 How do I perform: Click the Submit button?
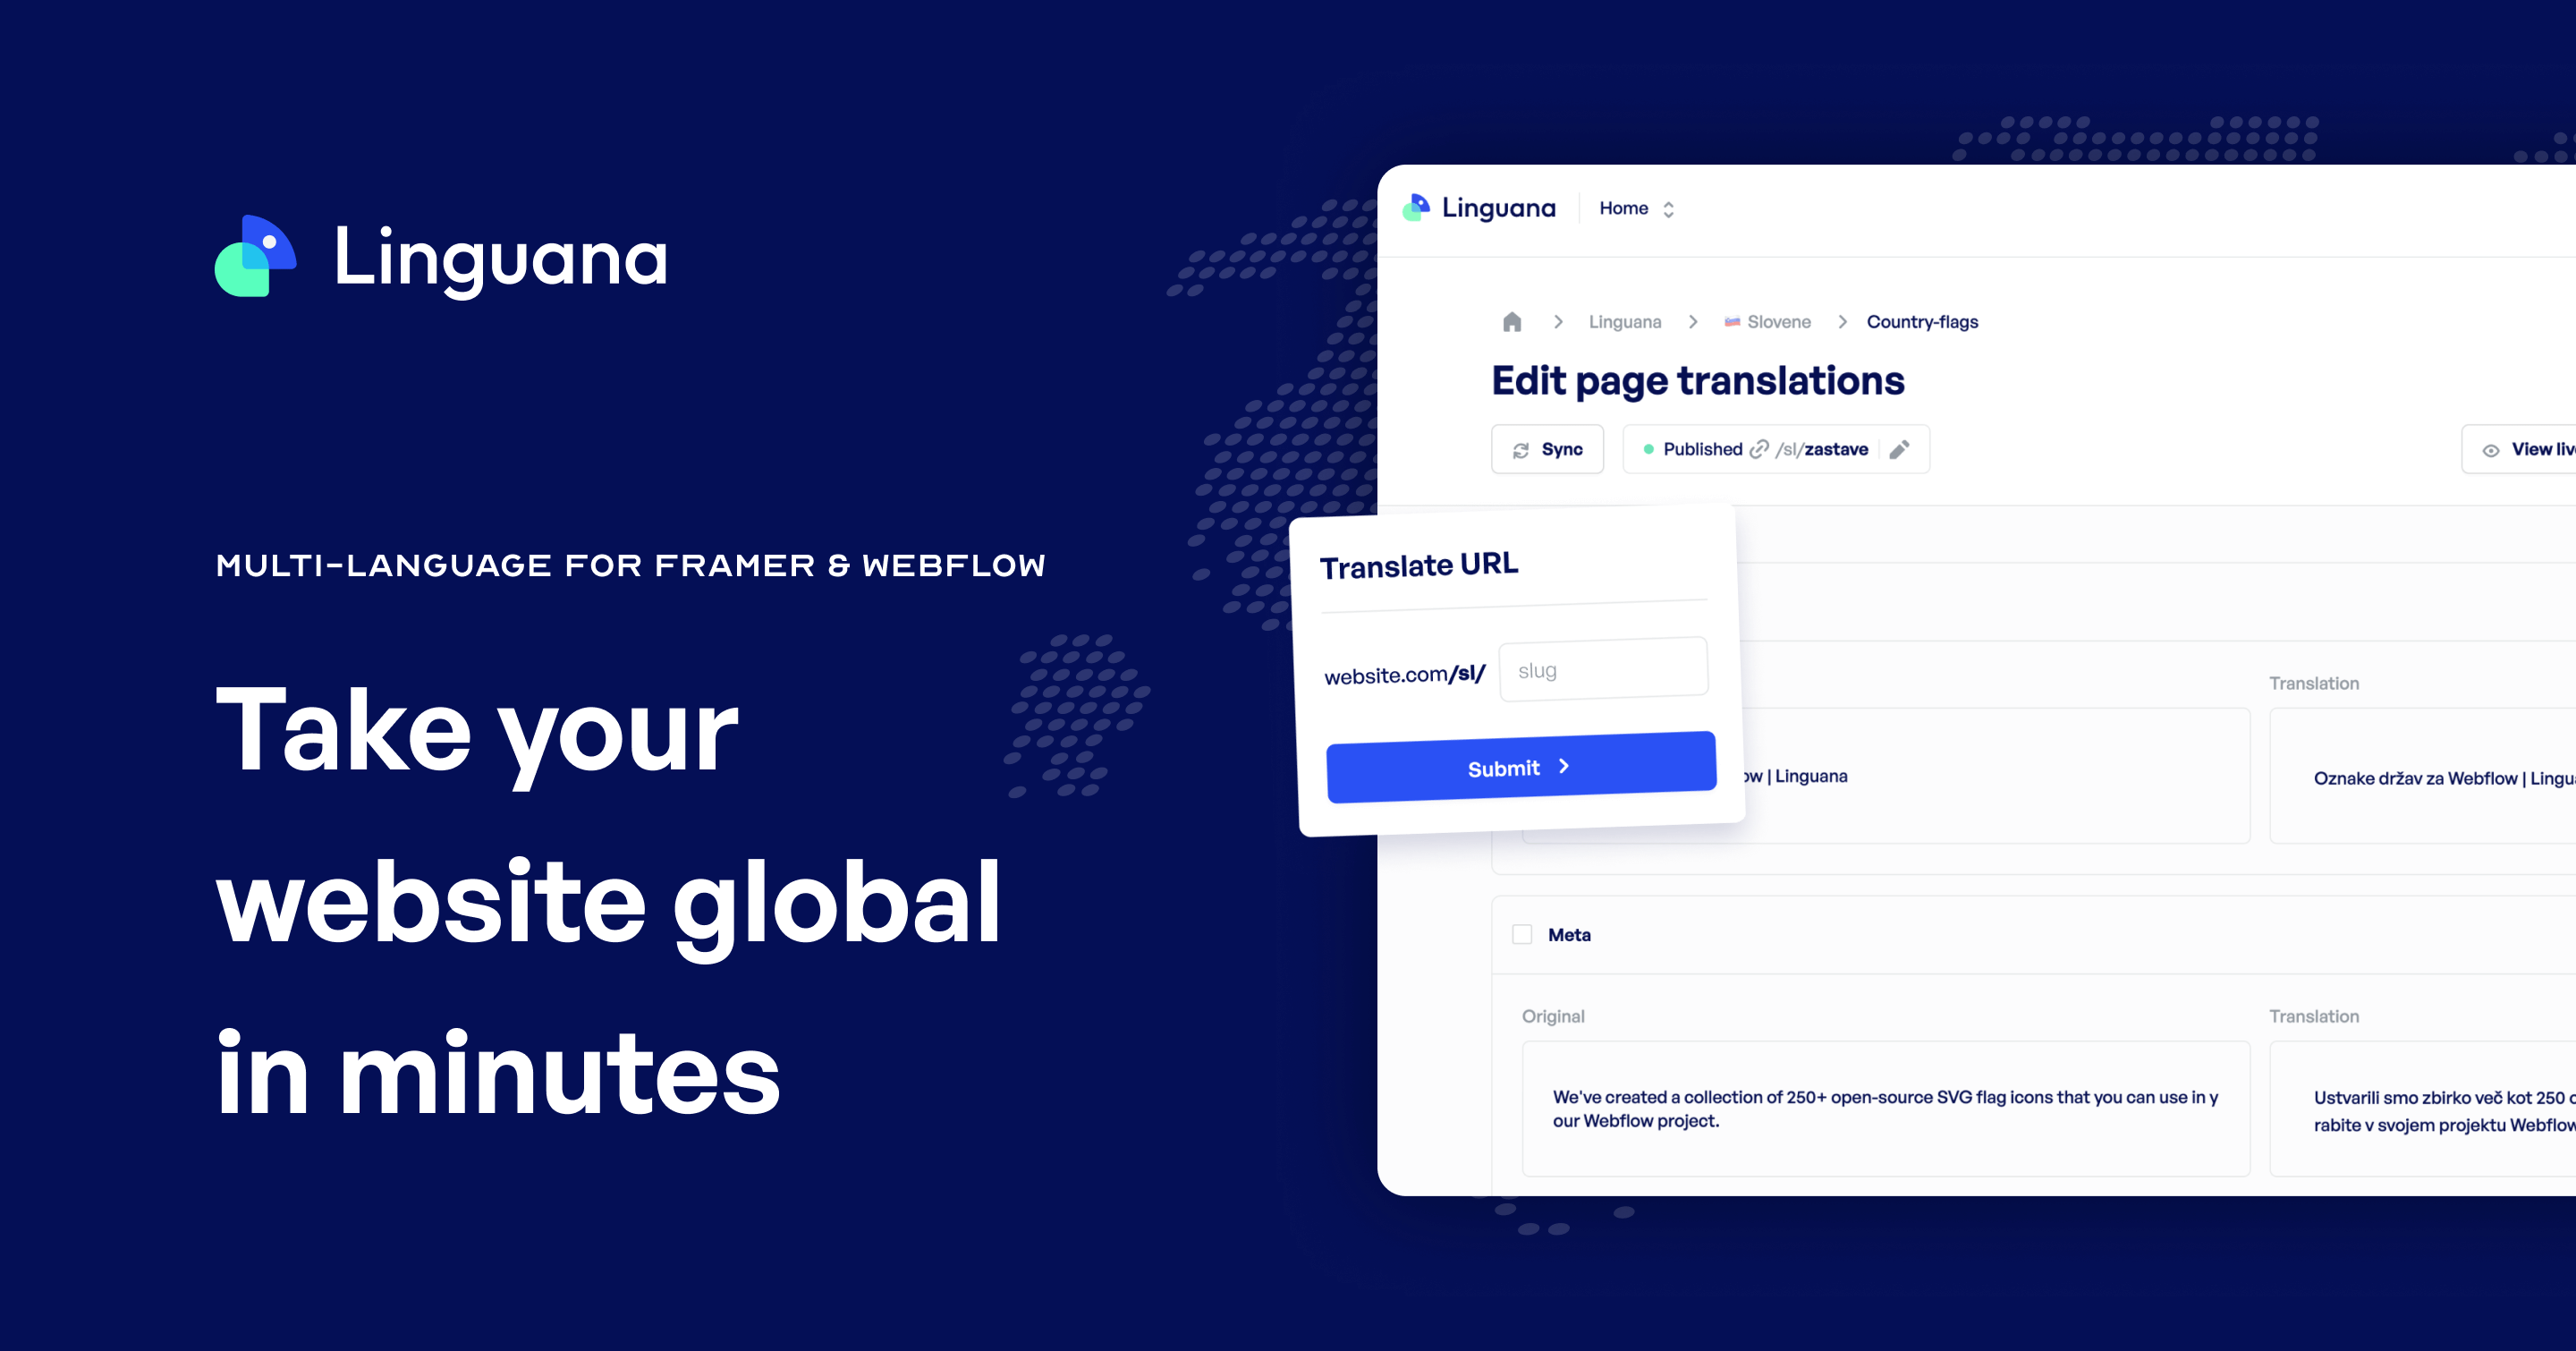point(1520,767)
